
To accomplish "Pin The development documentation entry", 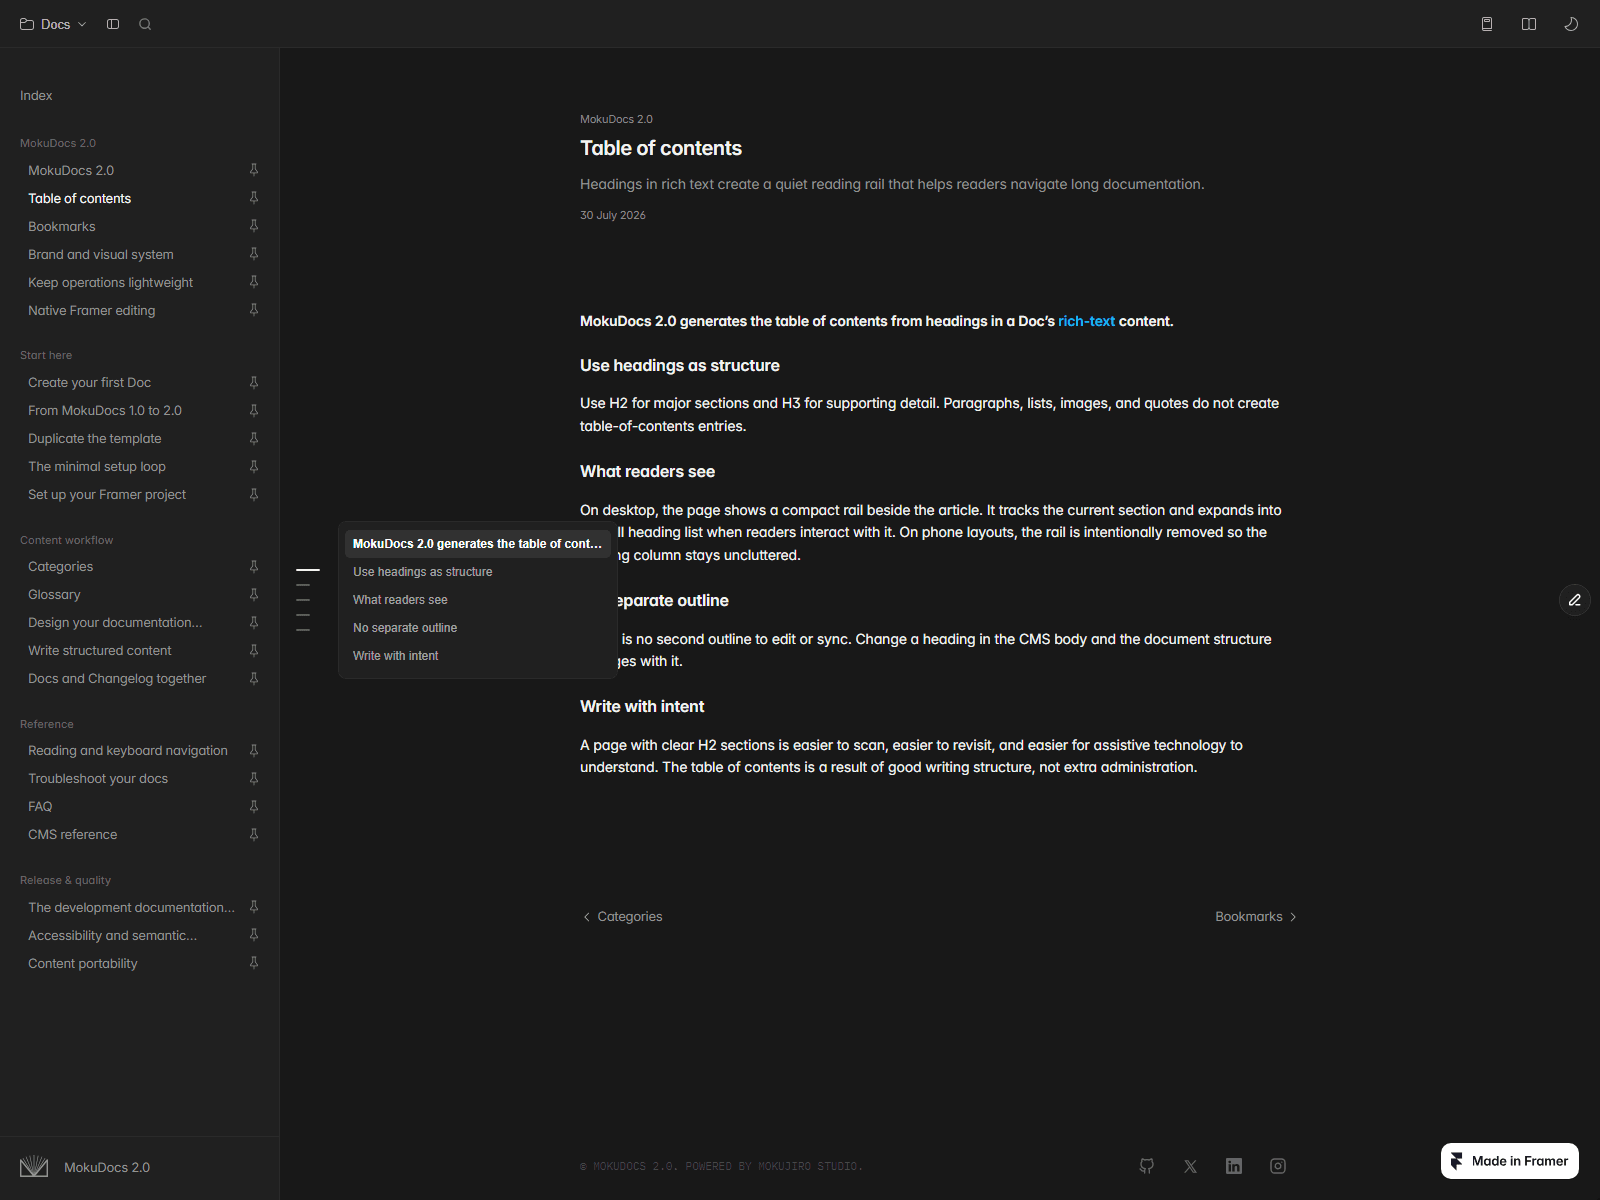I will coord(254,907).
